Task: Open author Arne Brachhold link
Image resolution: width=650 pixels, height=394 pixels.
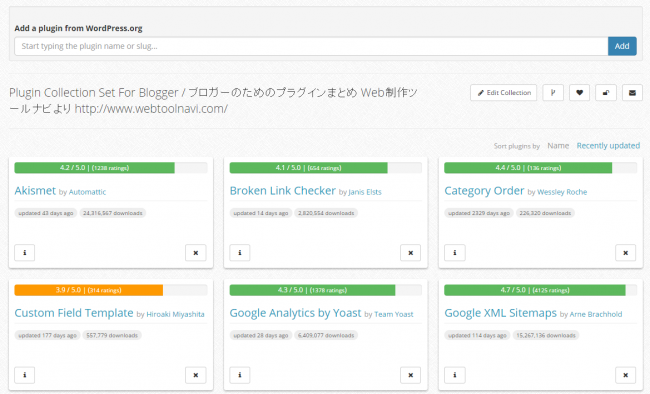Action: [x=596, y=314]
